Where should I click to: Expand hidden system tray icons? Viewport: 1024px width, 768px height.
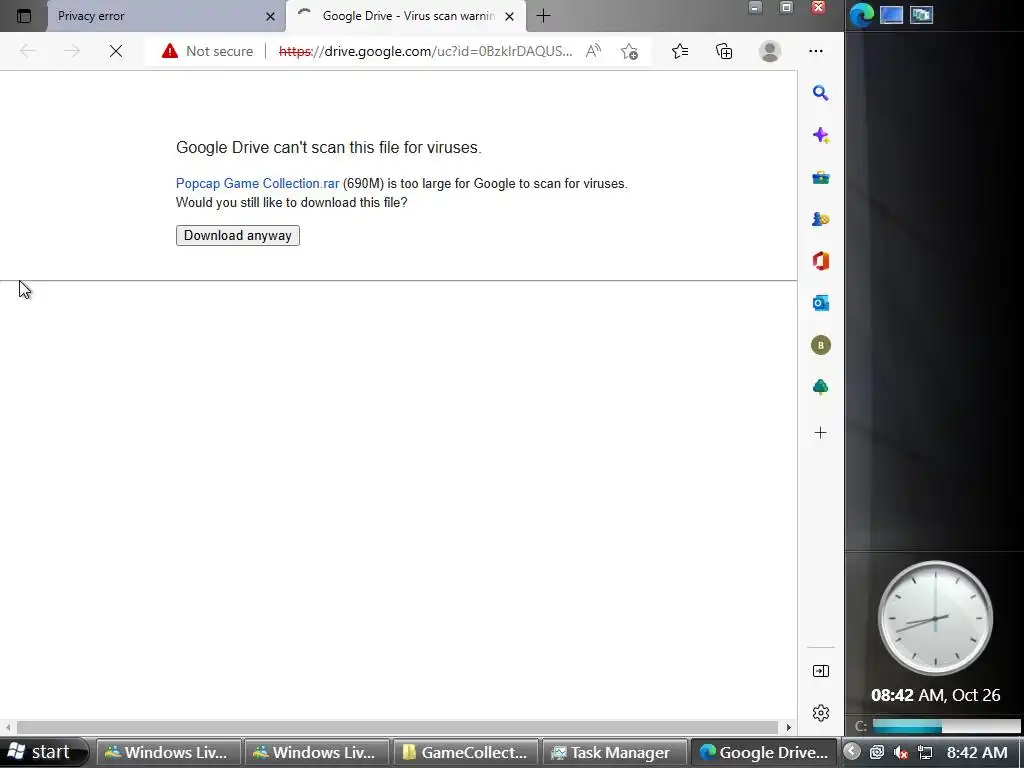[x=852, y=752]
